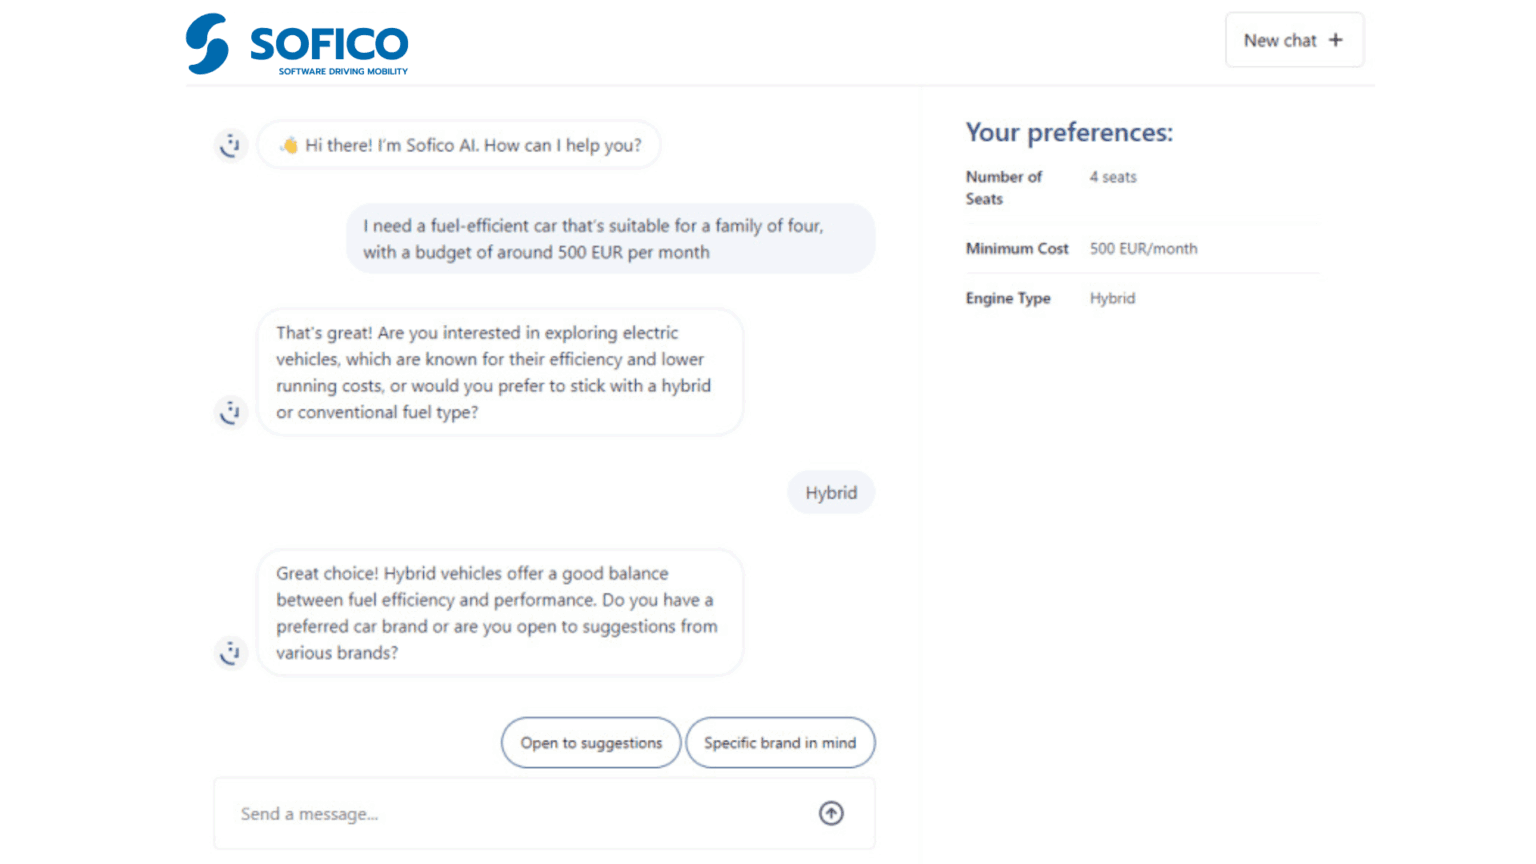Click the bot avatar beside the brand question
This screenshot has height=864, width=1536.
231,653
